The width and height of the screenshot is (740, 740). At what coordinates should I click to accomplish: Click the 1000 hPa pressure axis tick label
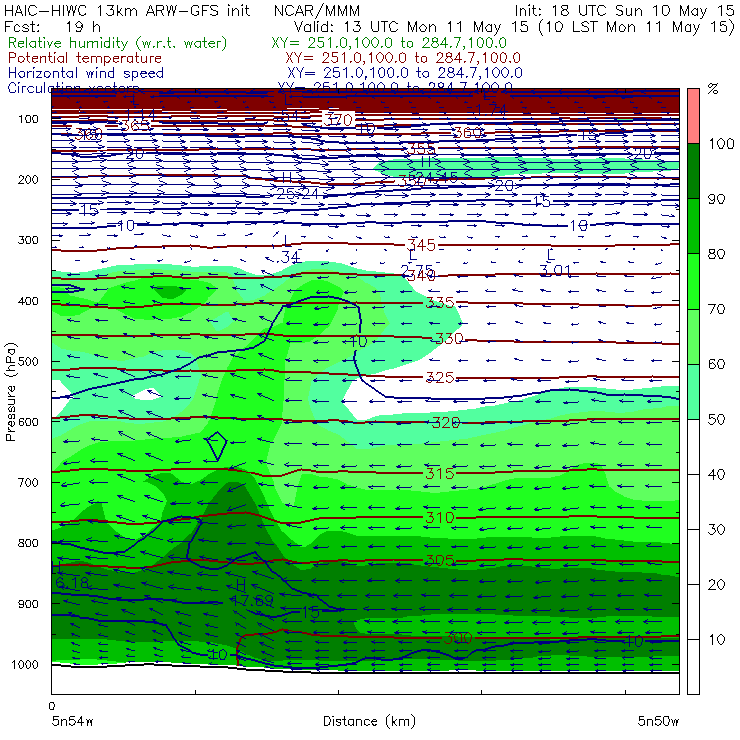click(x=25, y=664)
